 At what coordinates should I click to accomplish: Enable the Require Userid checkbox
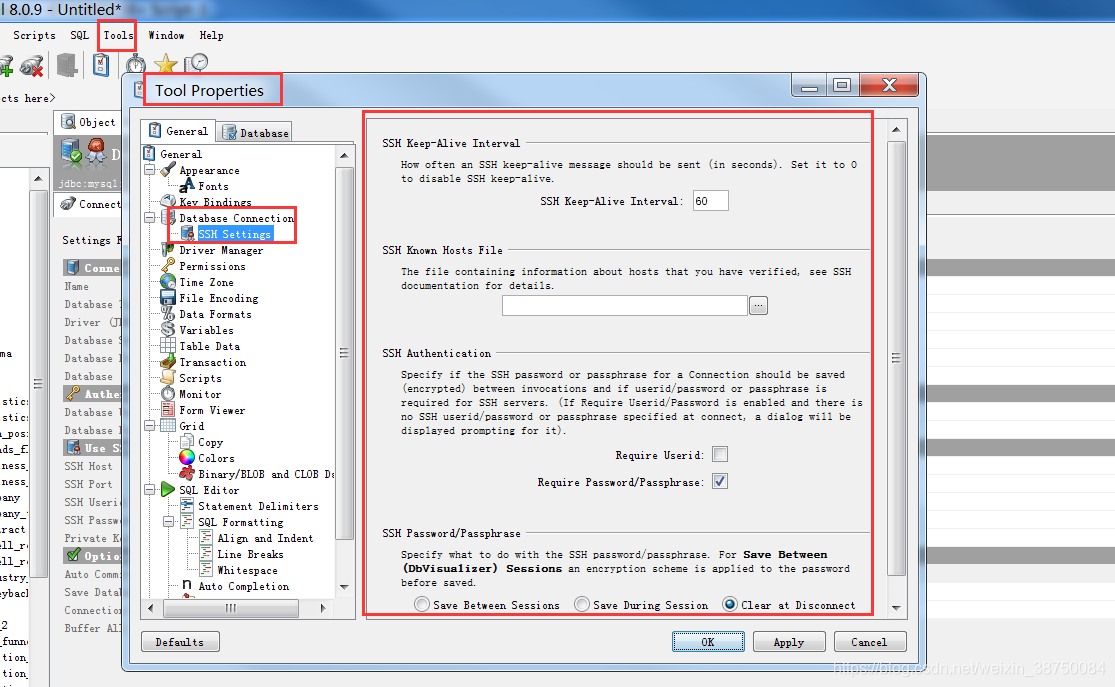point(719,454)
